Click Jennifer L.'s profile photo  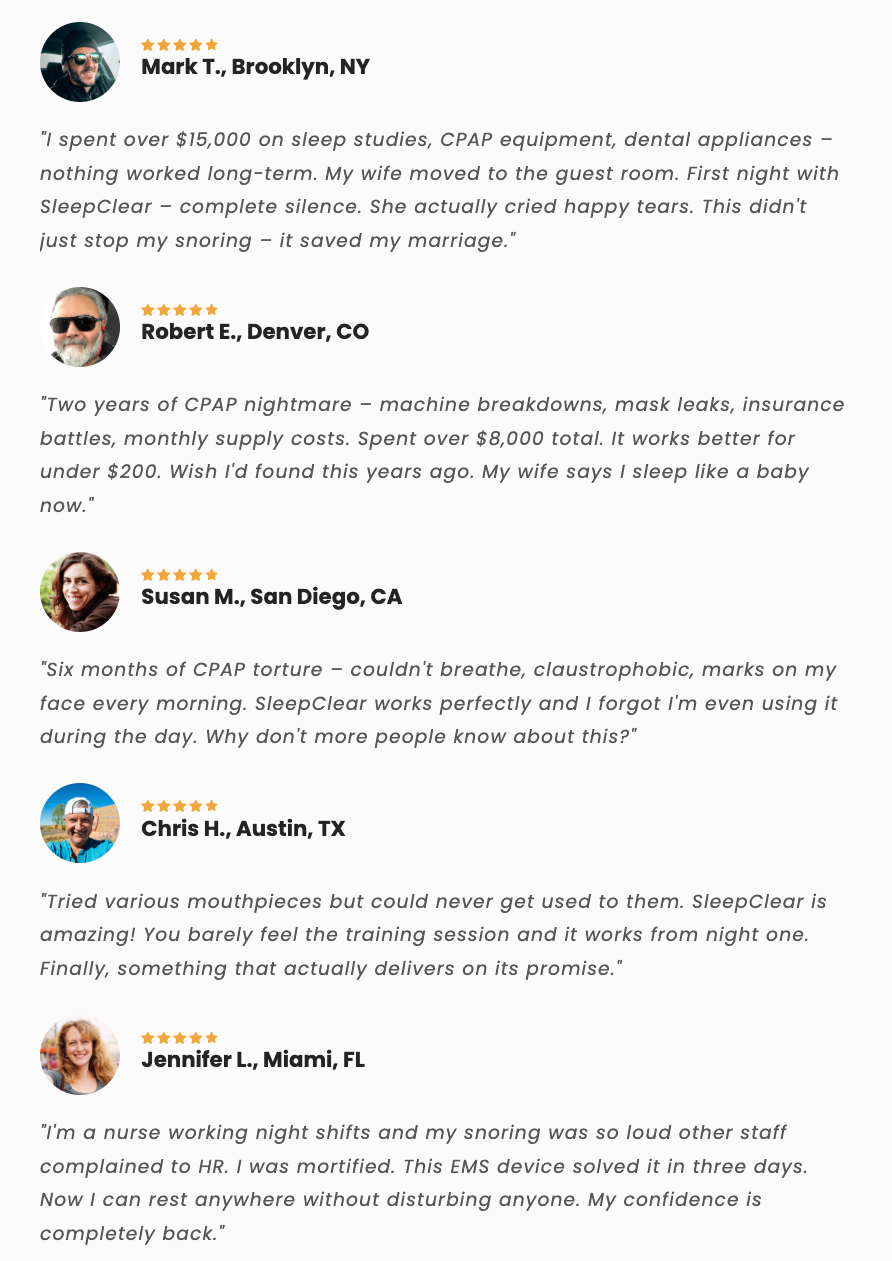tap(80, 1055)
